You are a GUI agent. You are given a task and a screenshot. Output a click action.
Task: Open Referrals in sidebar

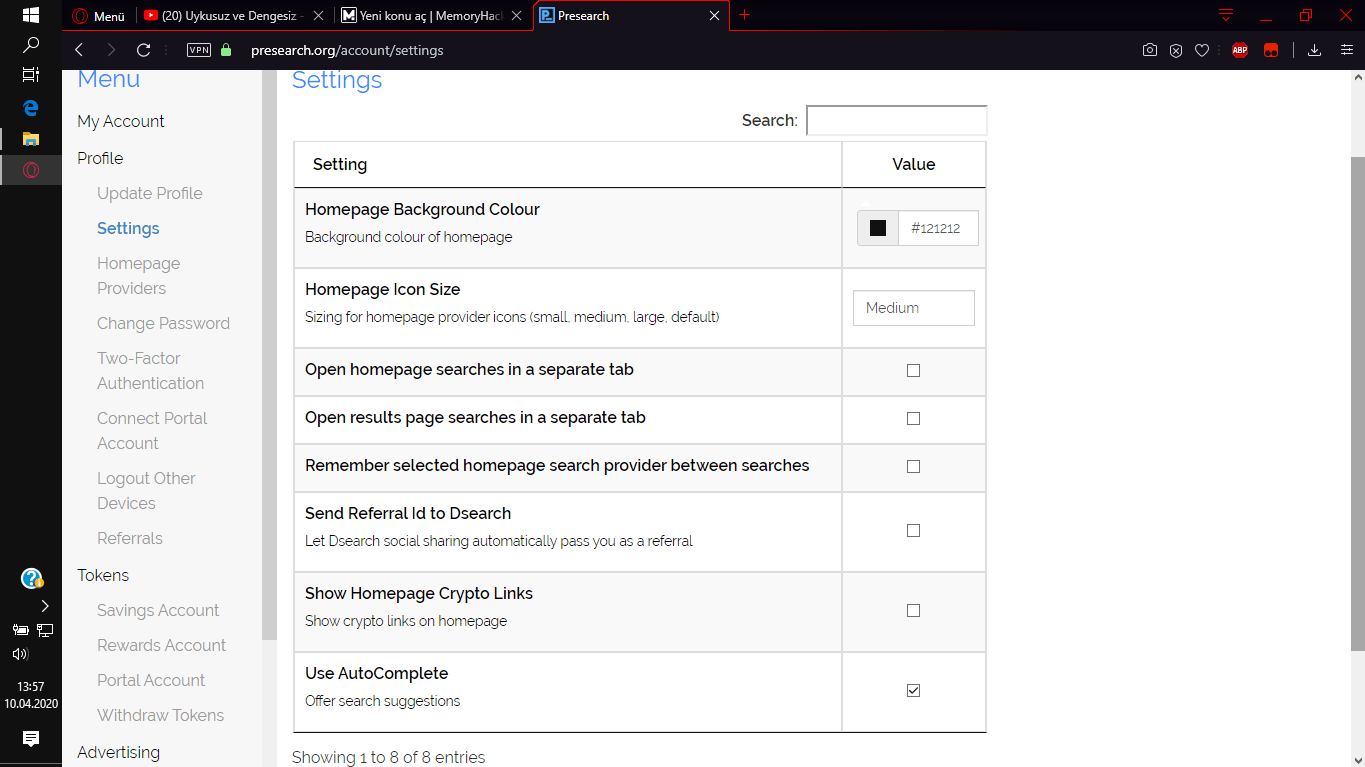tap(130, 538)
